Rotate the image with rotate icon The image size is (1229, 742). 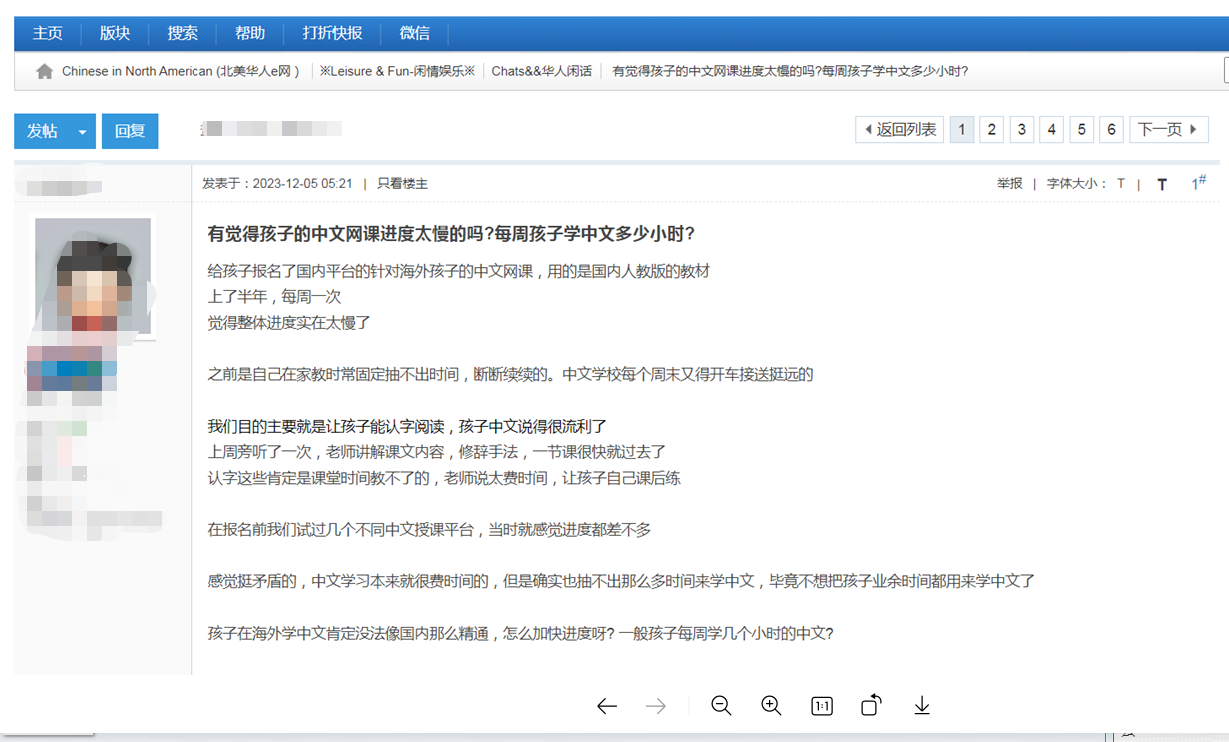[x=871, y=706]
